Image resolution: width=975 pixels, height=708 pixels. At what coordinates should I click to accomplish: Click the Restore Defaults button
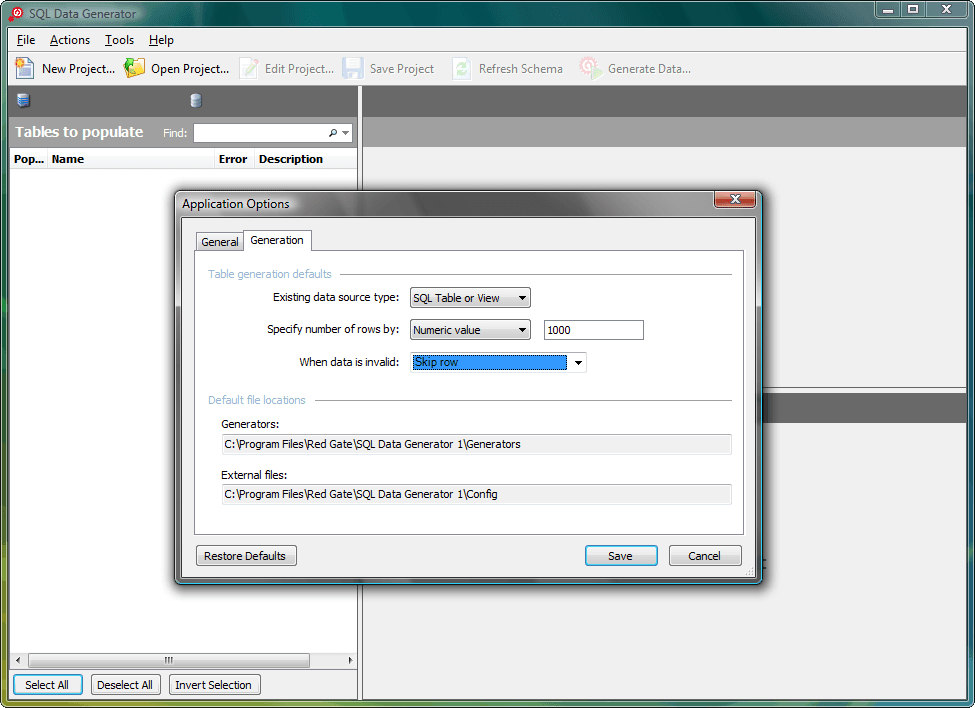pos(246,556)
